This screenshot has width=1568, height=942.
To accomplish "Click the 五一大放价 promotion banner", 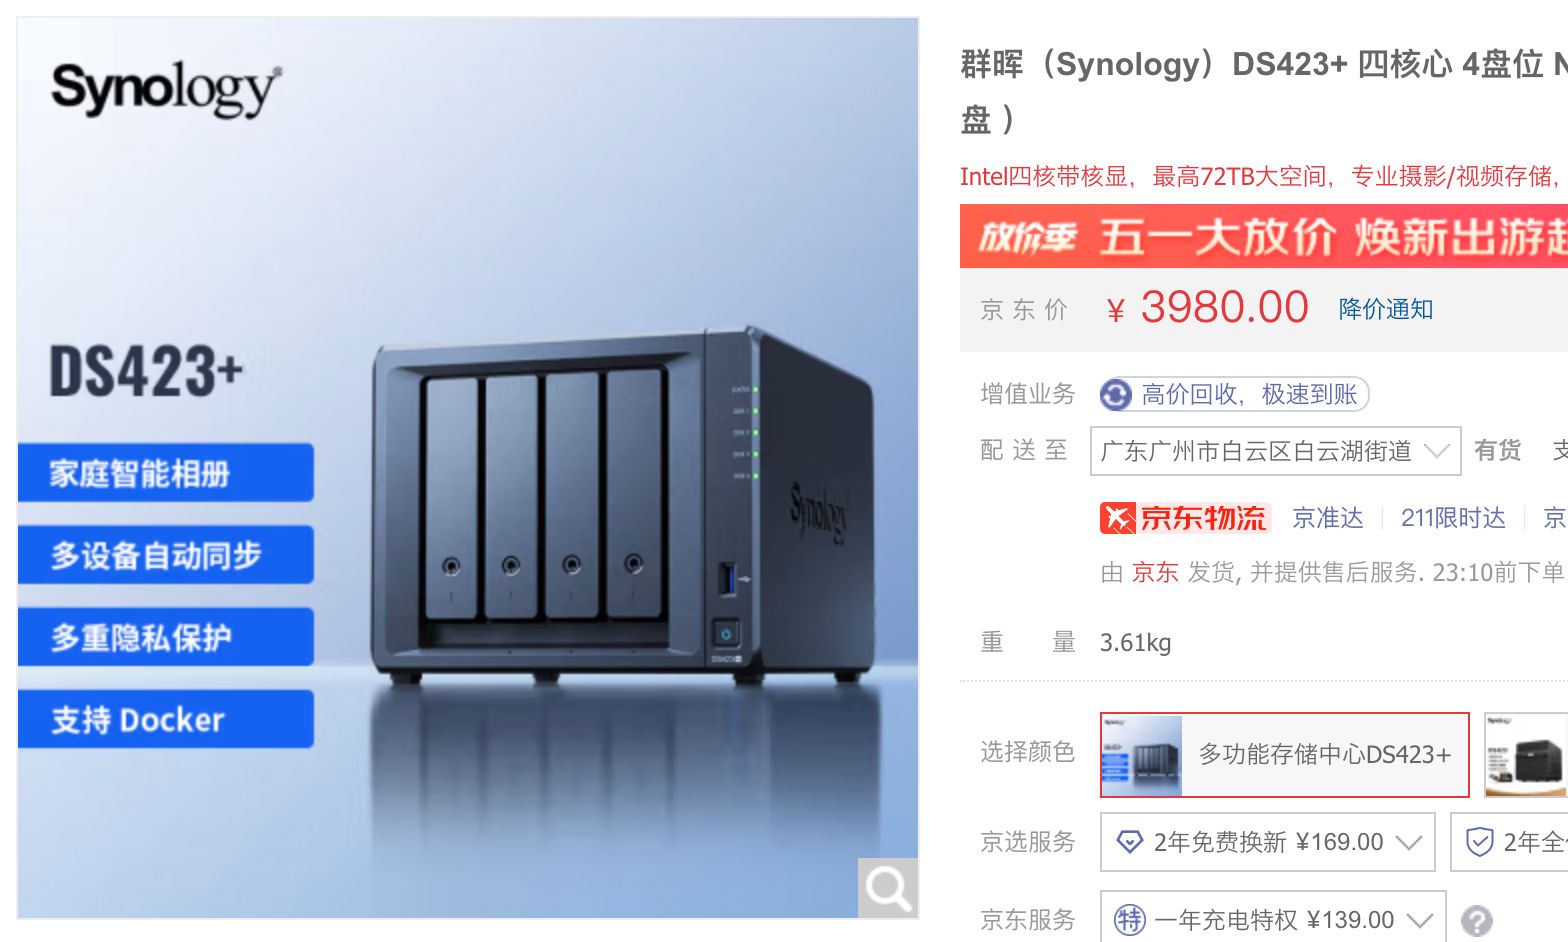I will pos(1264,236).
